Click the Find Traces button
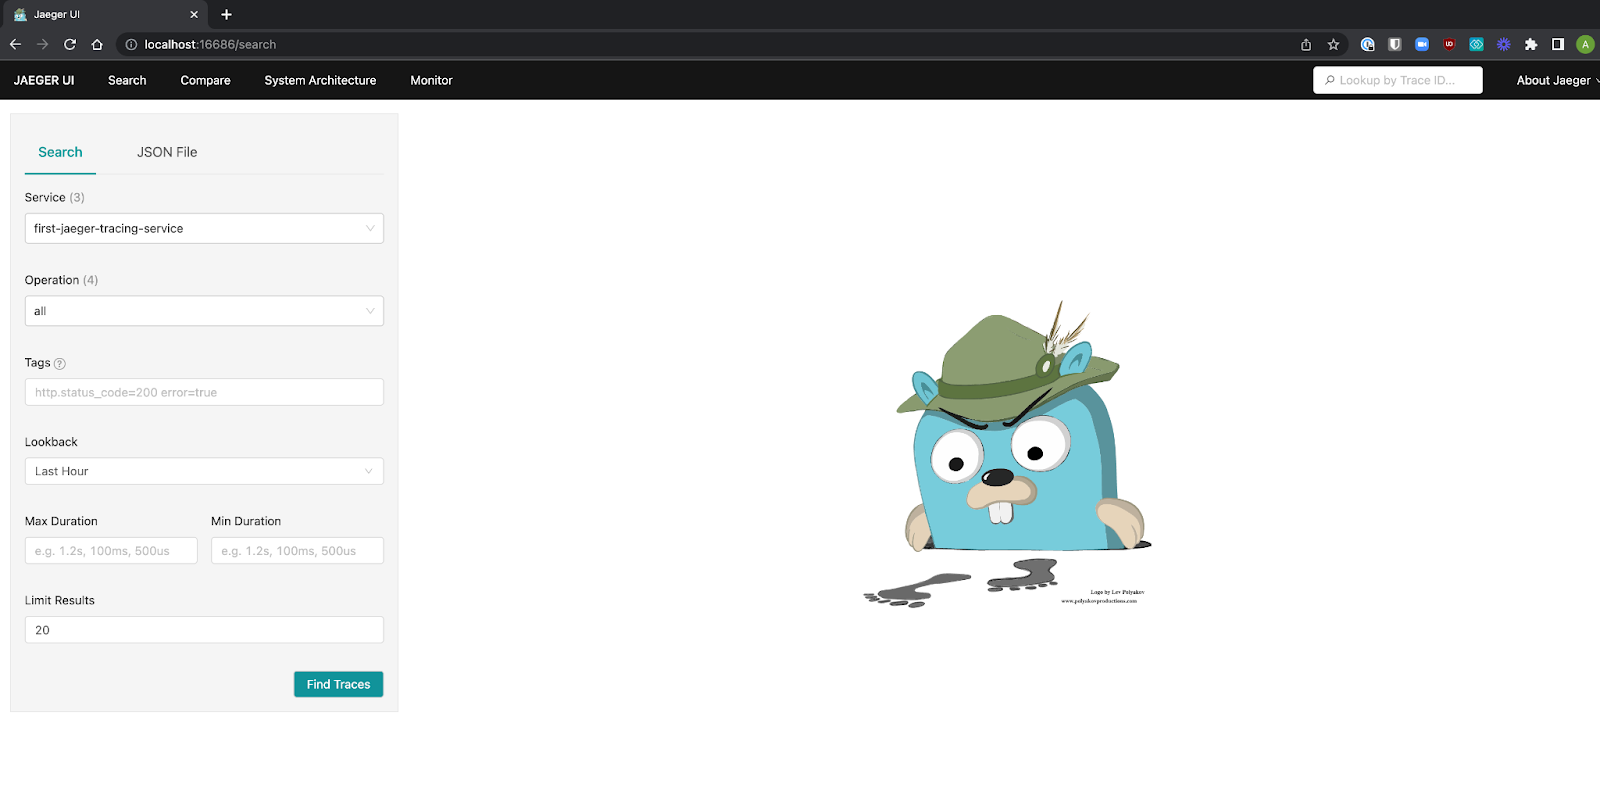The width and height of the screenshot is (1600, 795). click(338, 684)
